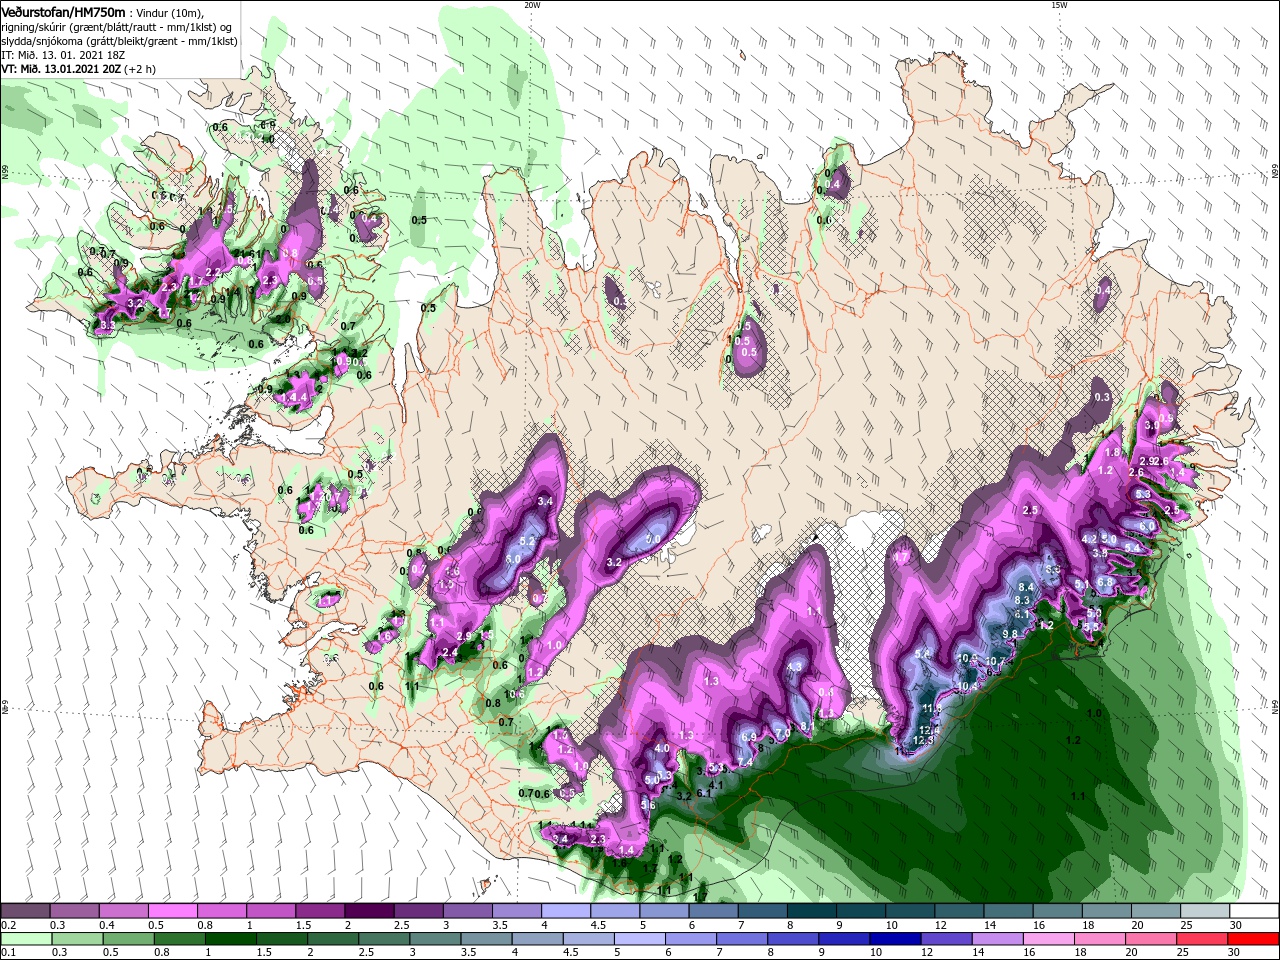Viewport: 1280px width, 960px height.
Task: Click the 'rigning/skúrir' legend description line
Action: [116, 26]
